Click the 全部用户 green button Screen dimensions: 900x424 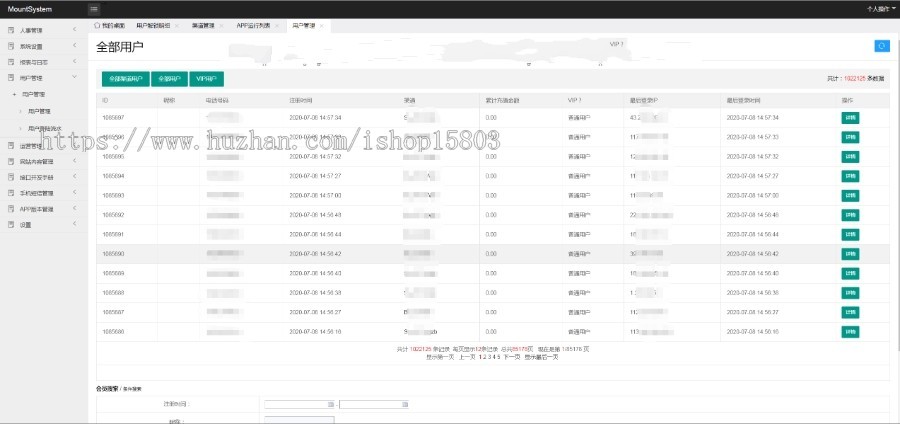tap(169, 79)
